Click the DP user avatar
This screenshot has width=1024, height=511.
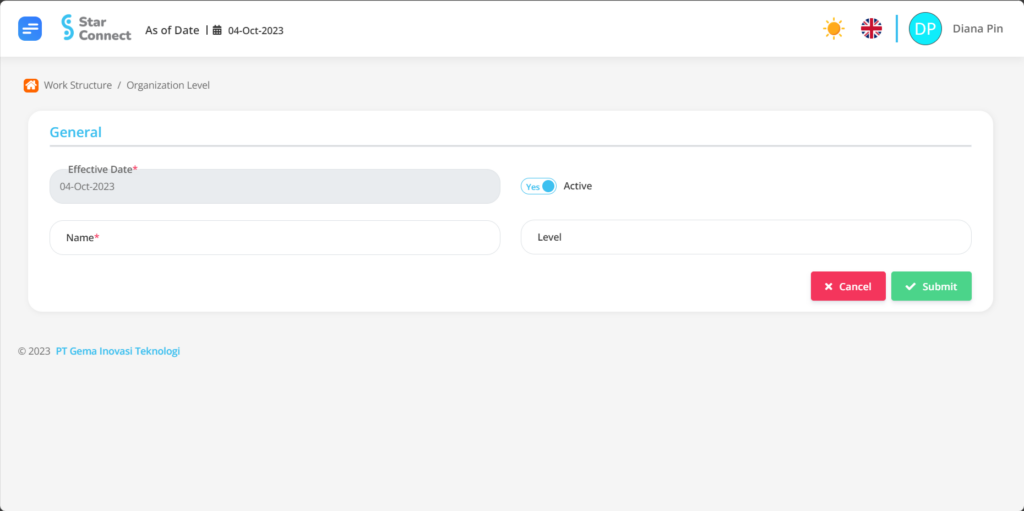point(925,29)
